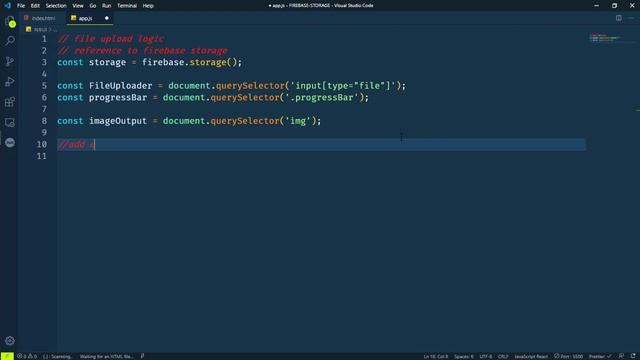Place cursor on 'imageOutput' variable name

[118, 121]
